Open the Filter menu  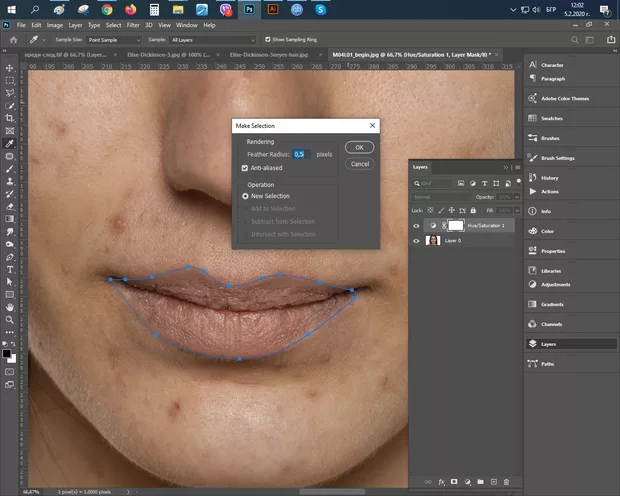(133, 24)
